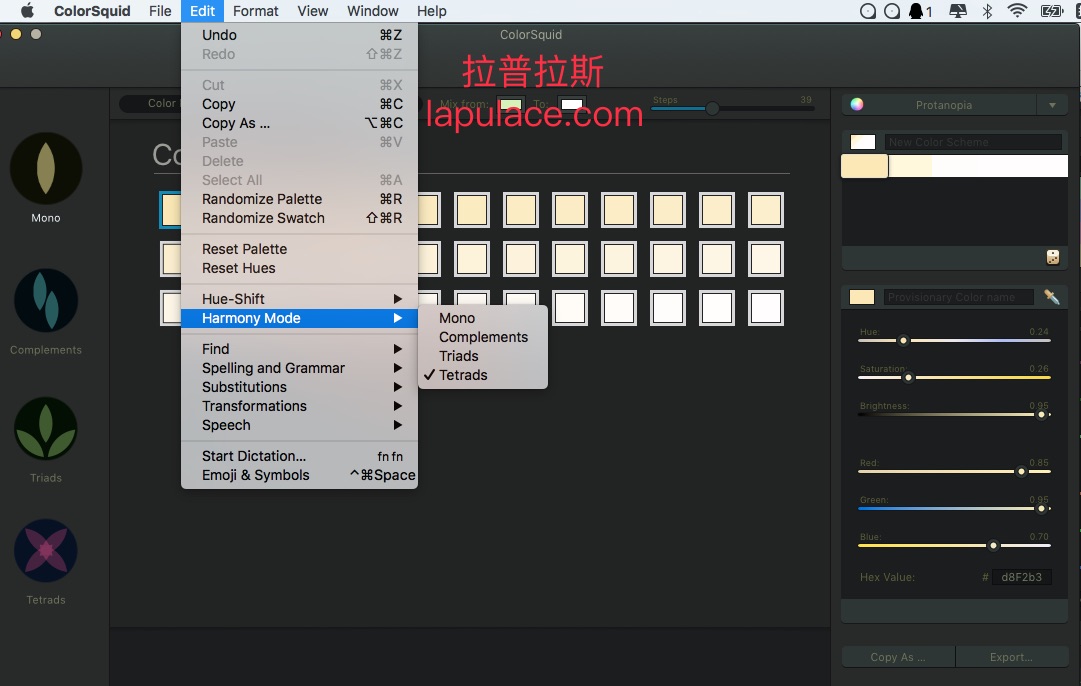Choose Tetrads checked item in Harmony Mode submenu
This screenshot has height=686, width=1081.
click(x=483, y=375)
